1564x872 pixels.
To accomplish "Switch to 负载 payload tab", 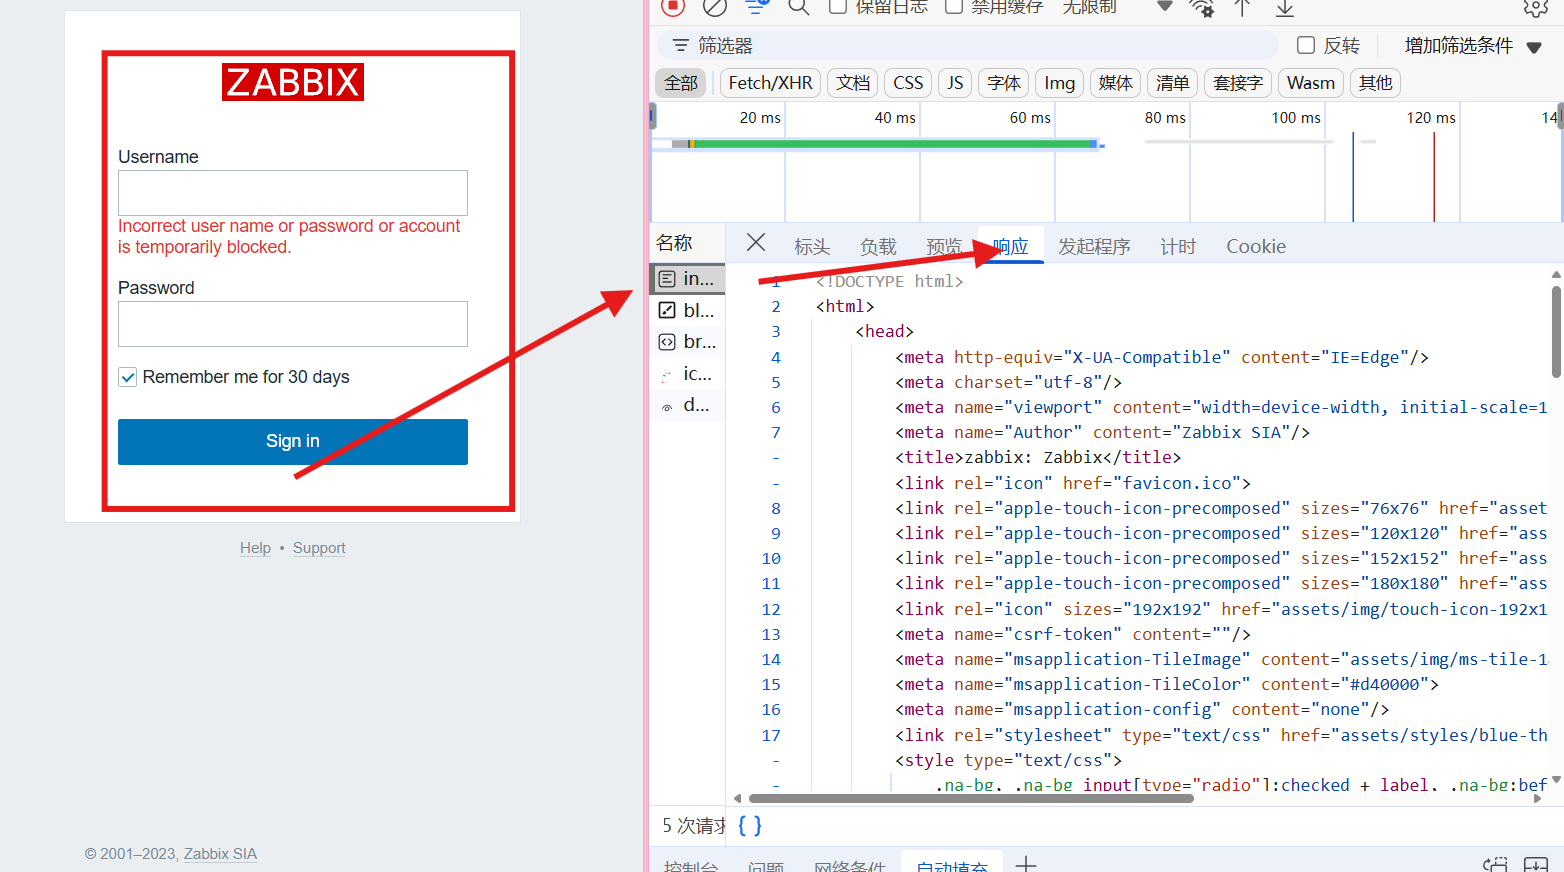I will (x=878, y=246).
